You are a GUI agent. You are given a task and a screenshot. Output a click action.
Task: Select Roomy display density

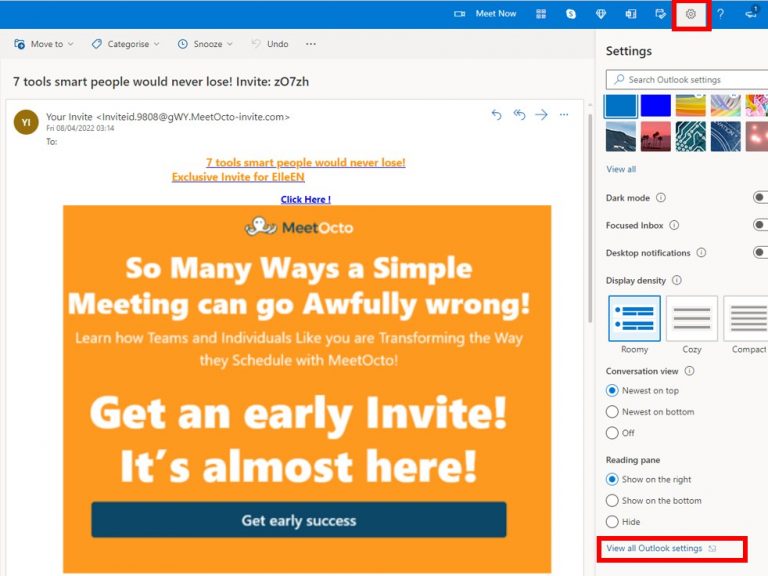click(634, 318)
